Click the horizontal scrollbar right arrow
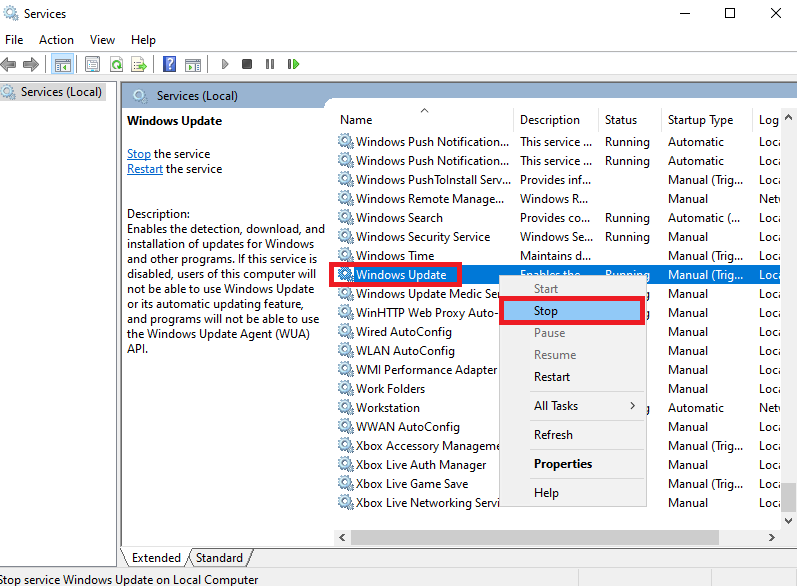Screen dimensions: 797x586 click(772, 537)
